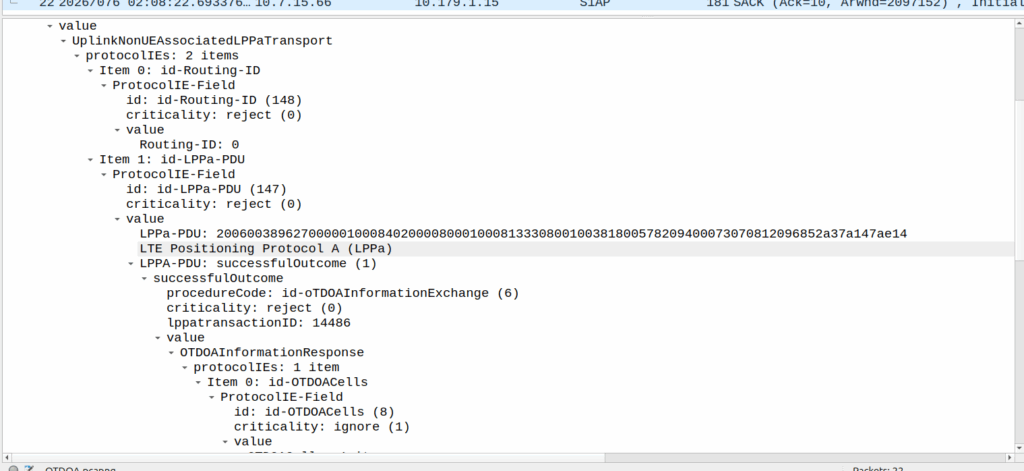Select procedureCode: id-oTDOAInformationExchange field
This screenshot has width=1024, height=471.
(342, 293)
